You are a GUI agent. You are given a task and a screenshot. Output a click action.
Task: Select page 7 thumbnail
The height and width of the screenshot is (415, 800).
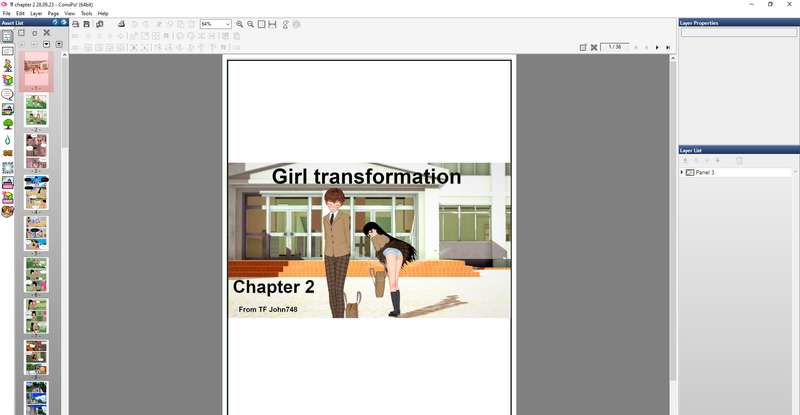(36, 316)
